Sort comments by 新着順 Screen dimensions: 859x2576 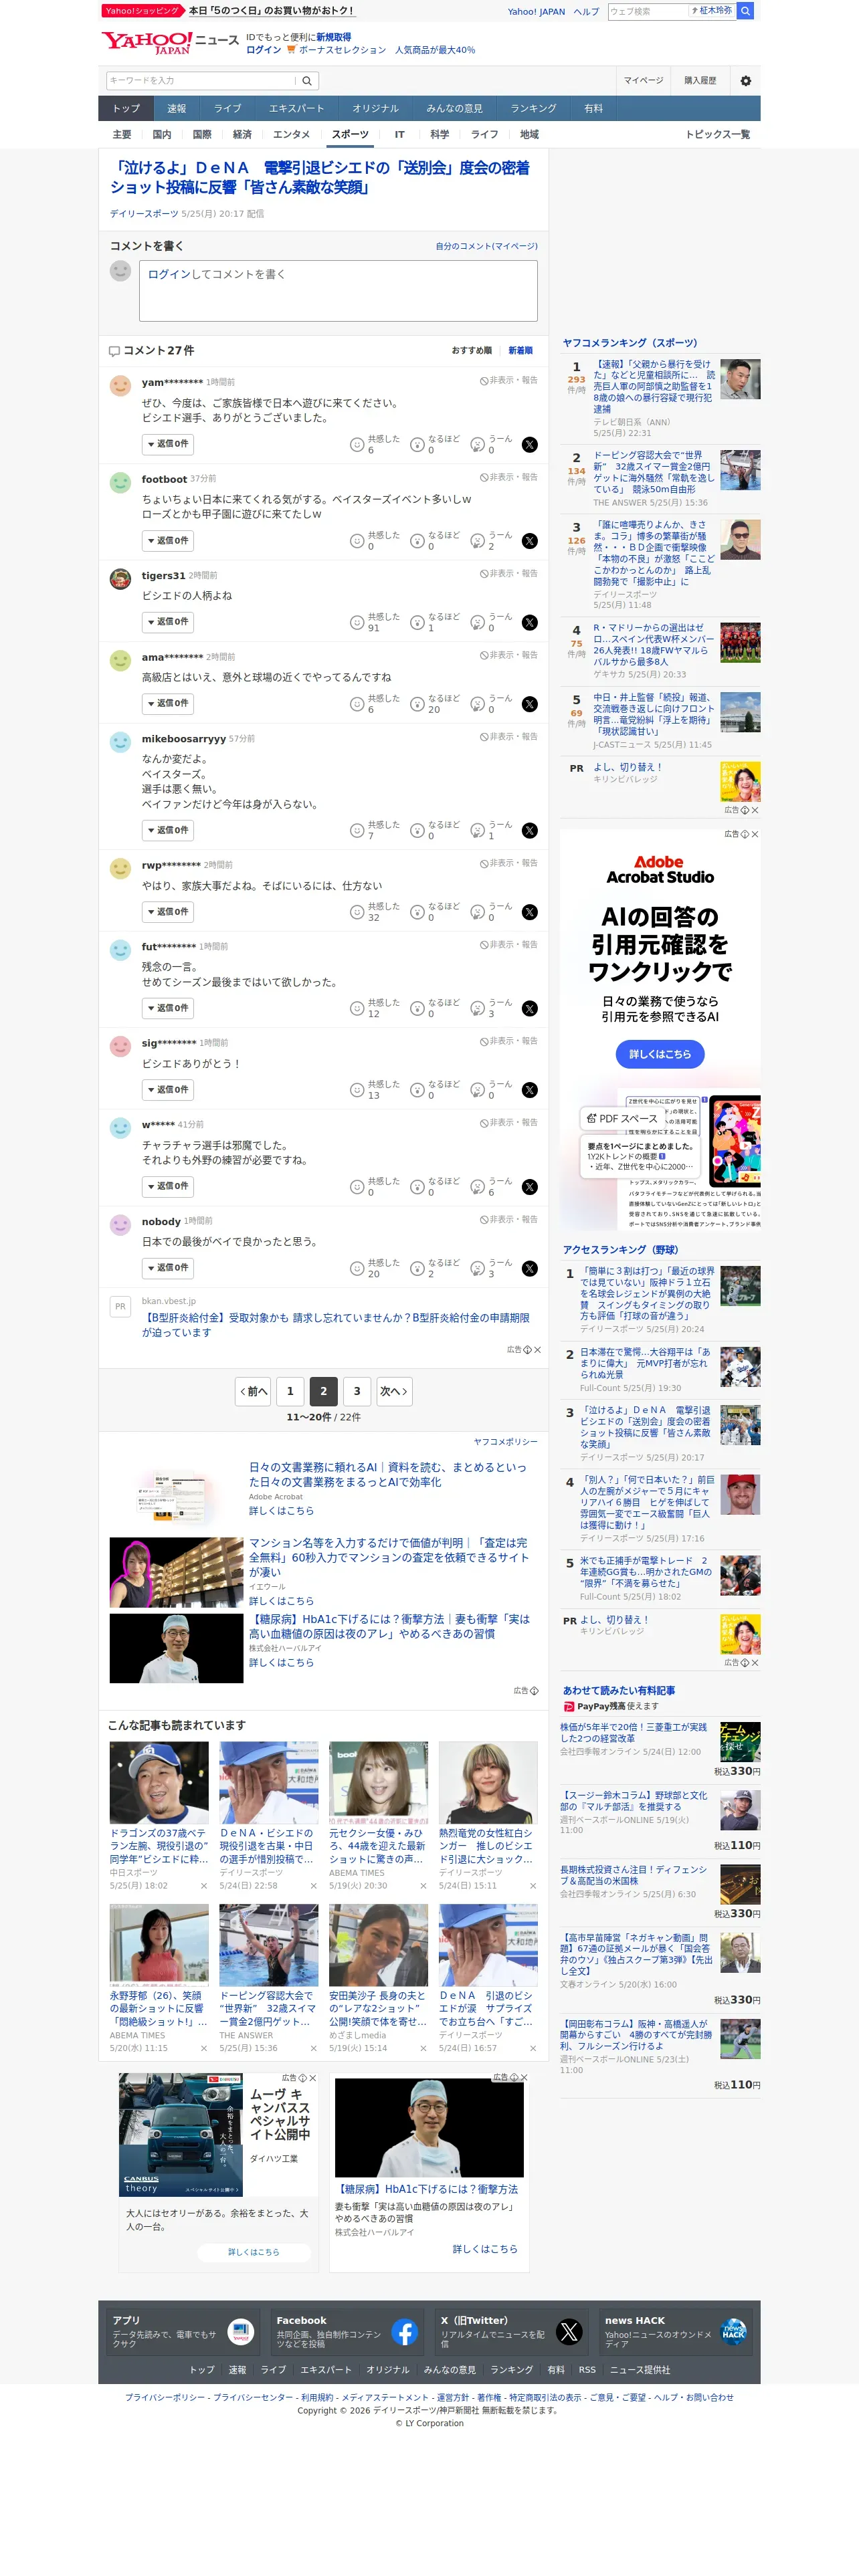pyautogui.click(x=520, y=351)
